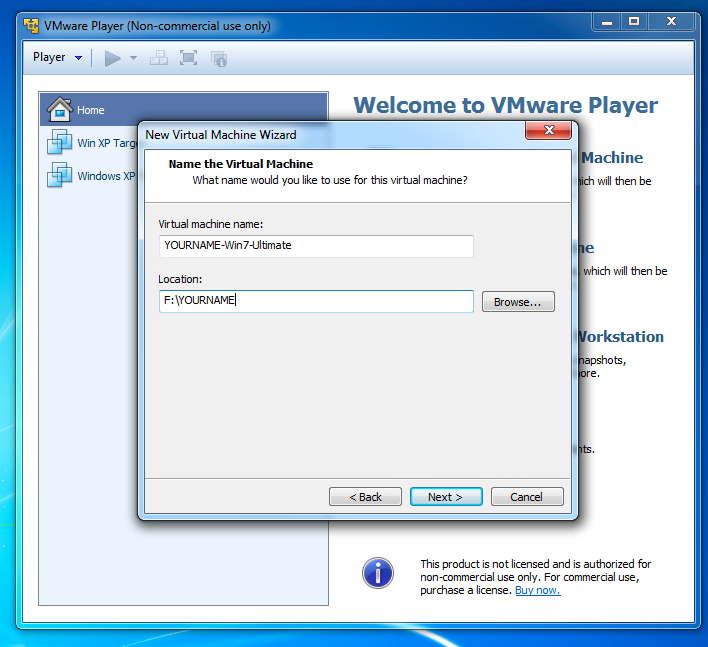Minimize the VMware Player window

coord(607,22)
